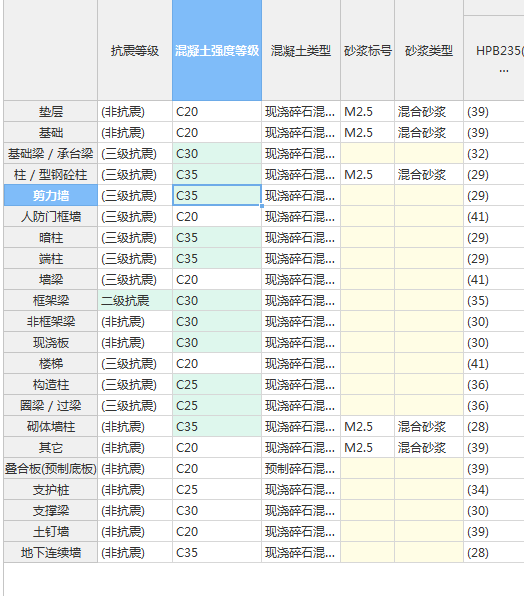Select the 墙梁 row header

51,279
